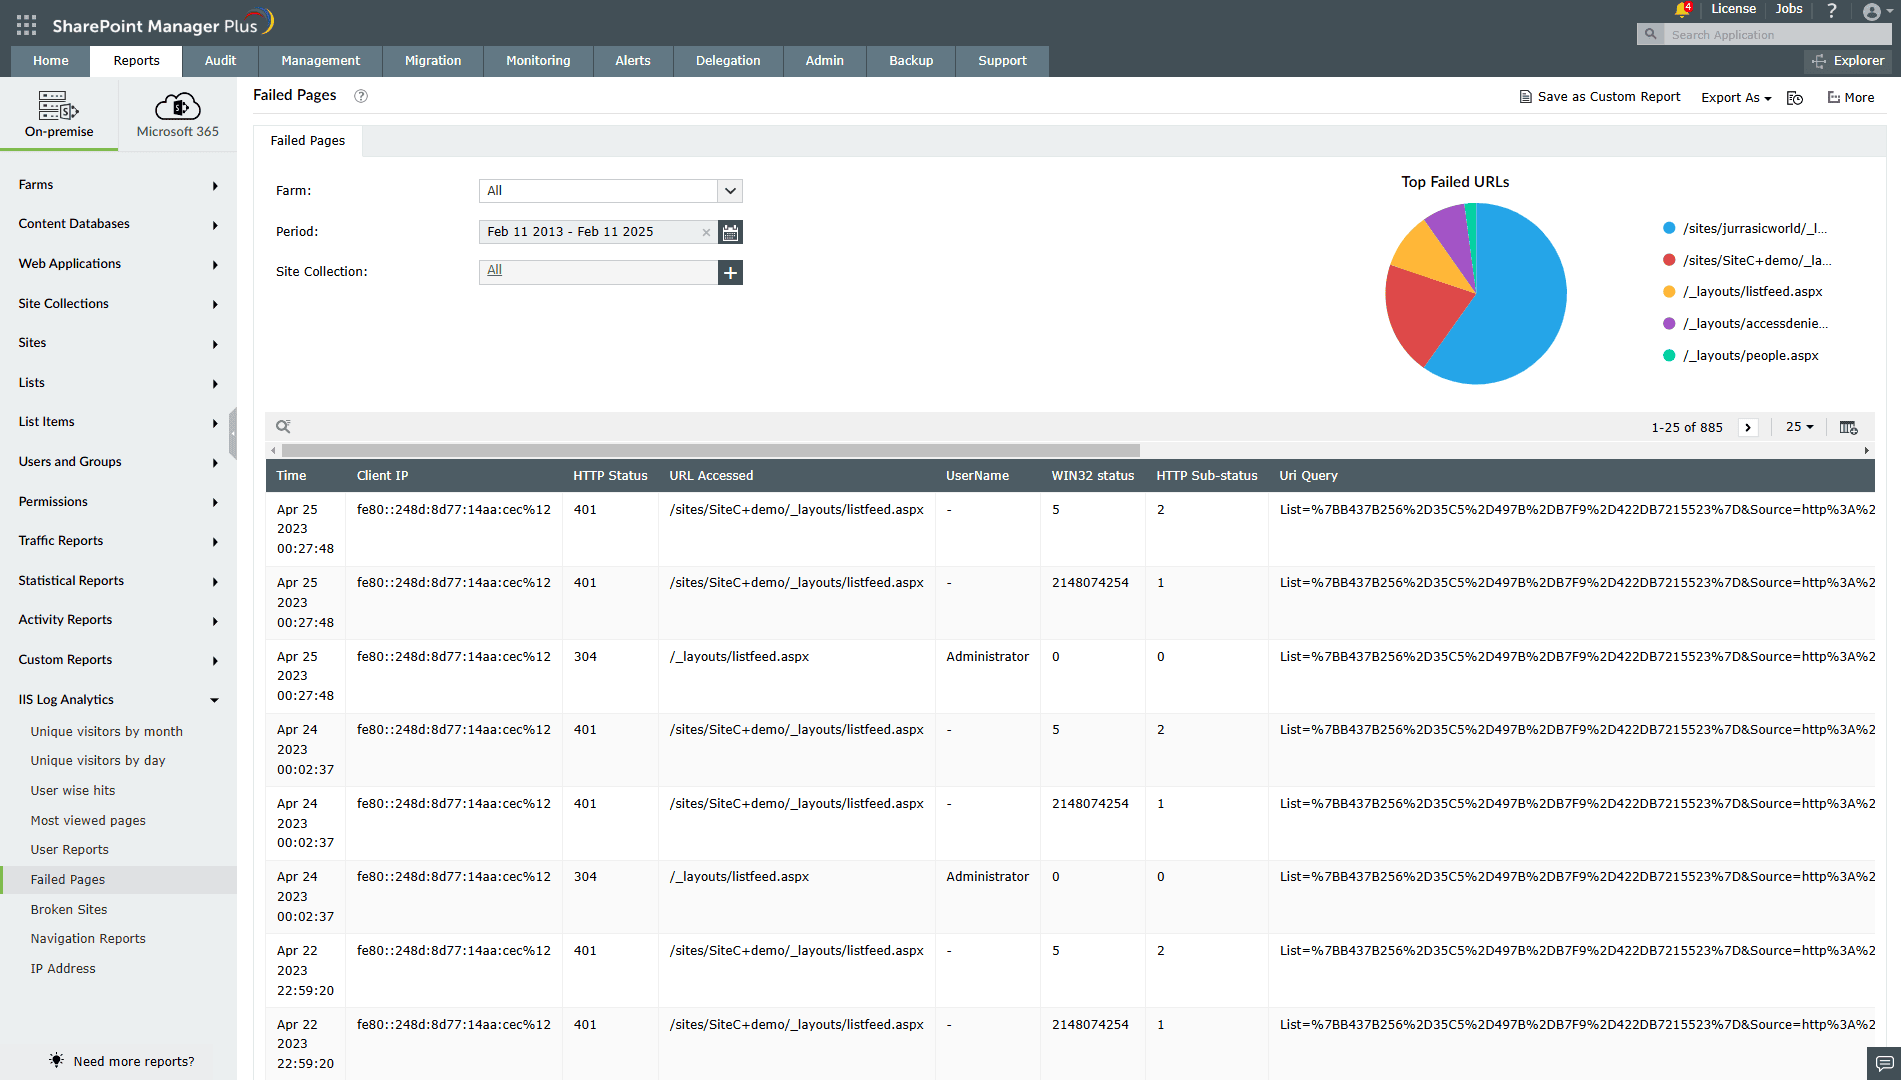Go to the next page of results

[1748, 427]
